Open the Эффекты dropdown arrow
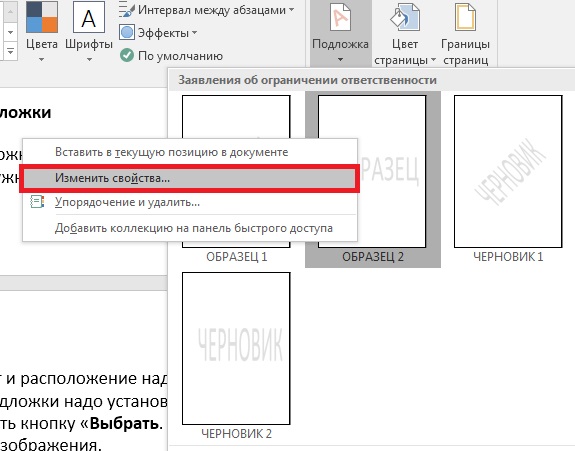Screen dimensions: 575x451 coord(194,33)
